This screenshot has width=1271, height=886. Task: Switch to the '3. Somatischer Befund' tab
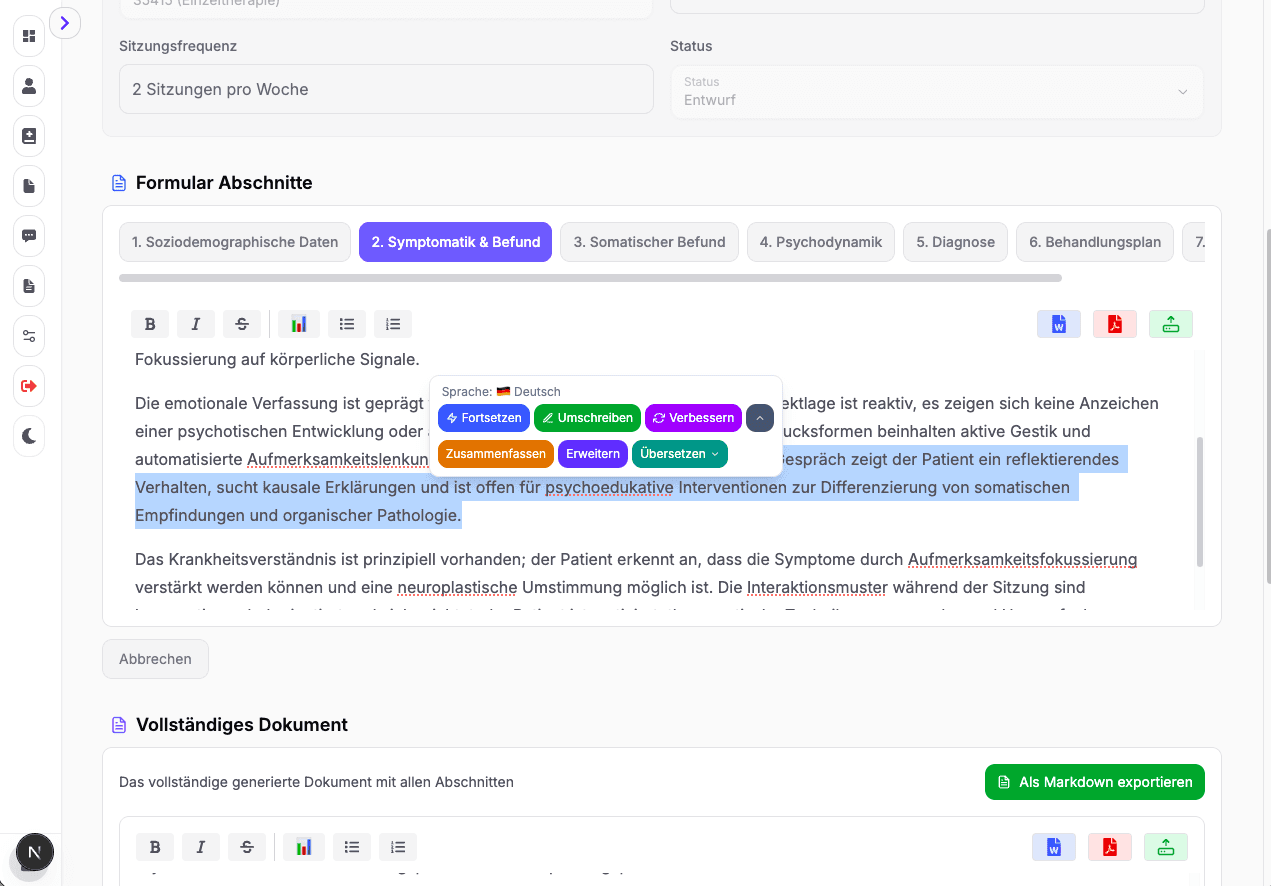[x=649, y=241]
